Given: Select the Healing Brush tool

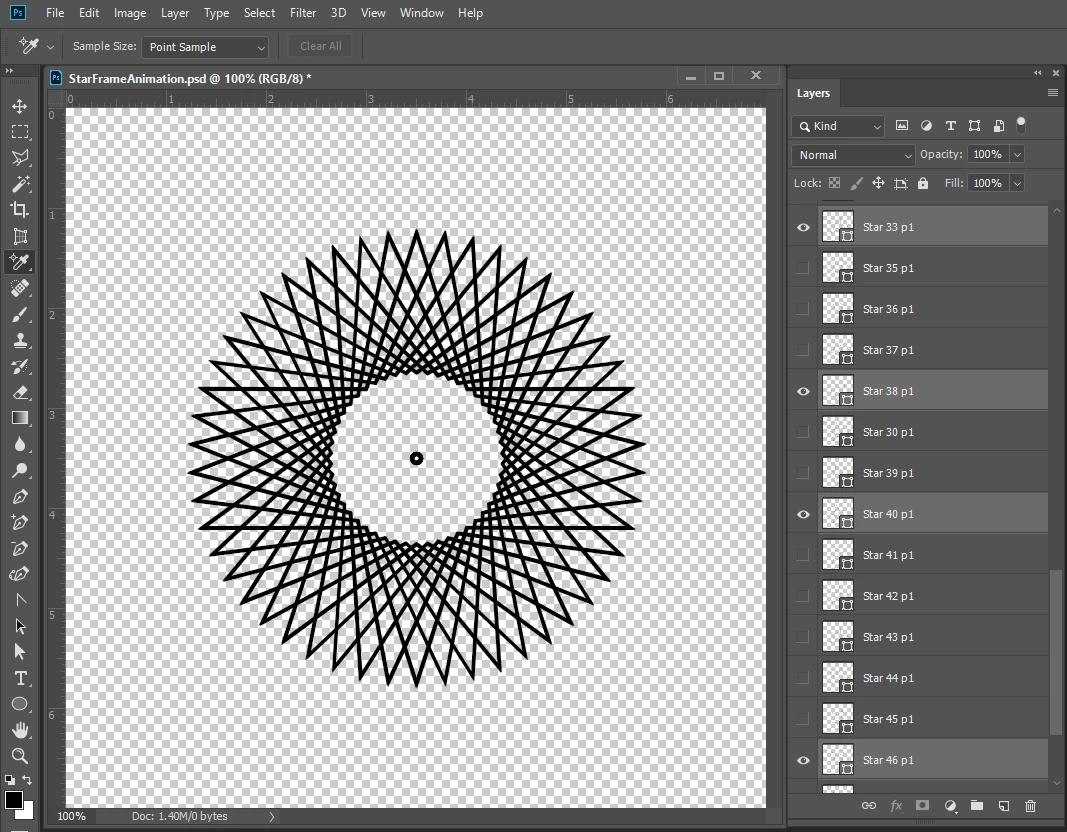Looking at the screenshot, I should click(x=20, y=288).
